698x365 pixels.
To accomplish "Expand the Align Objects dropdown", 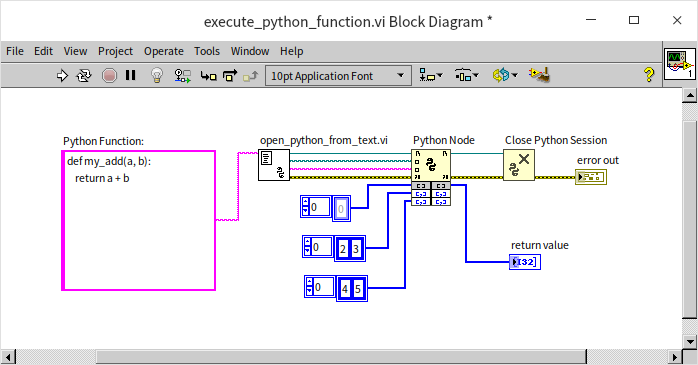I will click(x=431, y=76).
